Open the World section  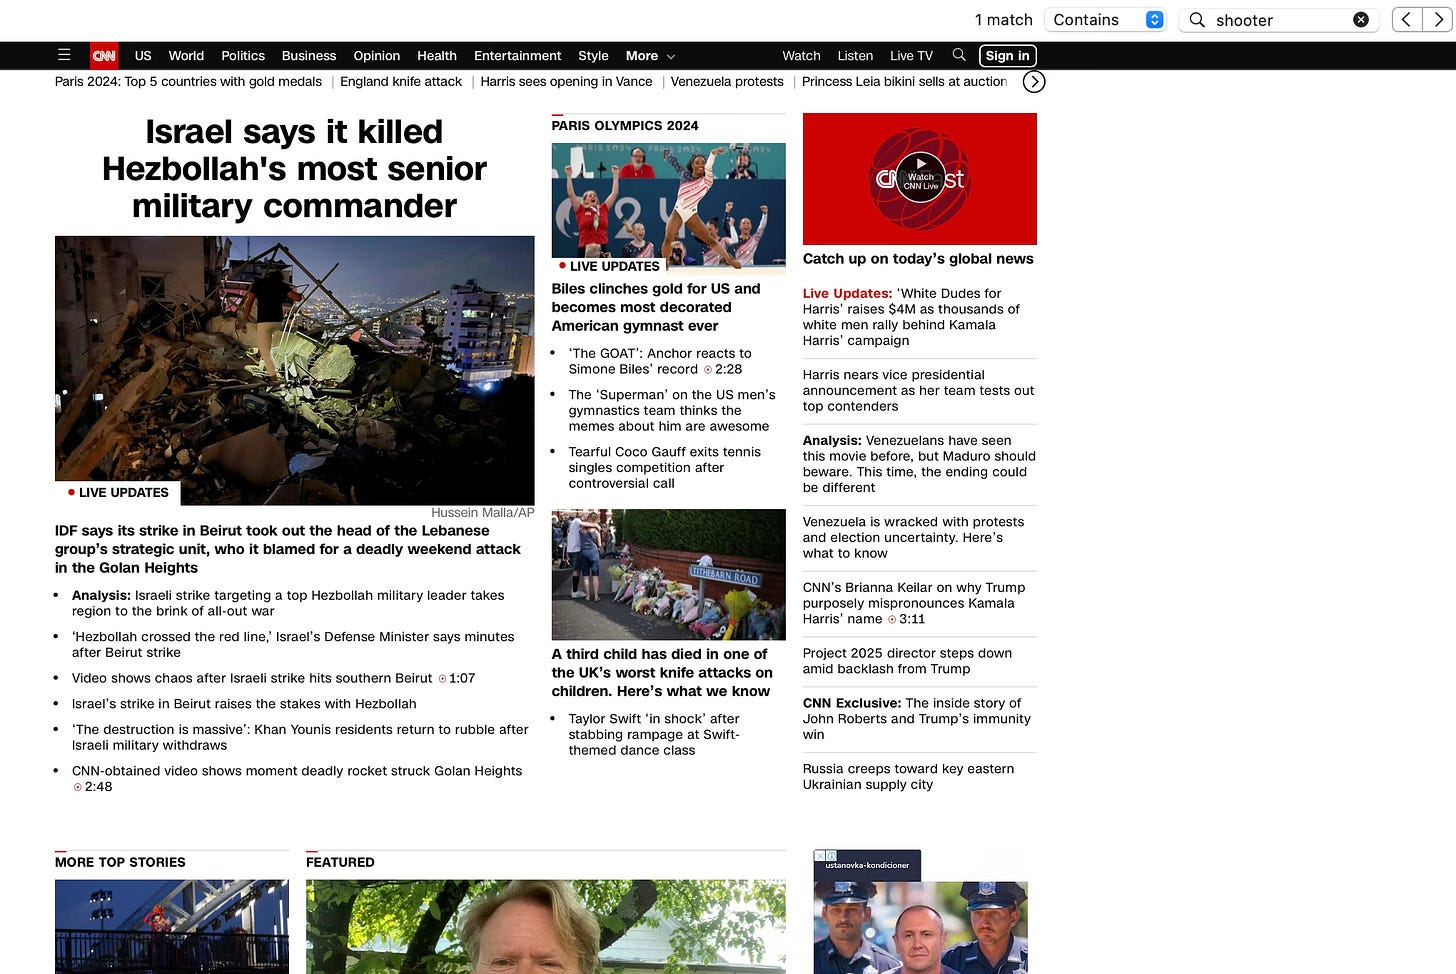click(x=186, y=56)
